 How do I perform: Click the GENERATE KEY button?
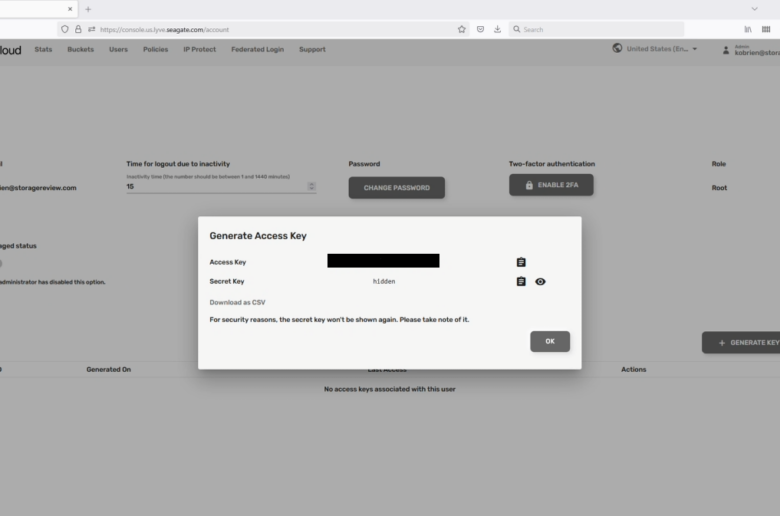coord(741,342)
